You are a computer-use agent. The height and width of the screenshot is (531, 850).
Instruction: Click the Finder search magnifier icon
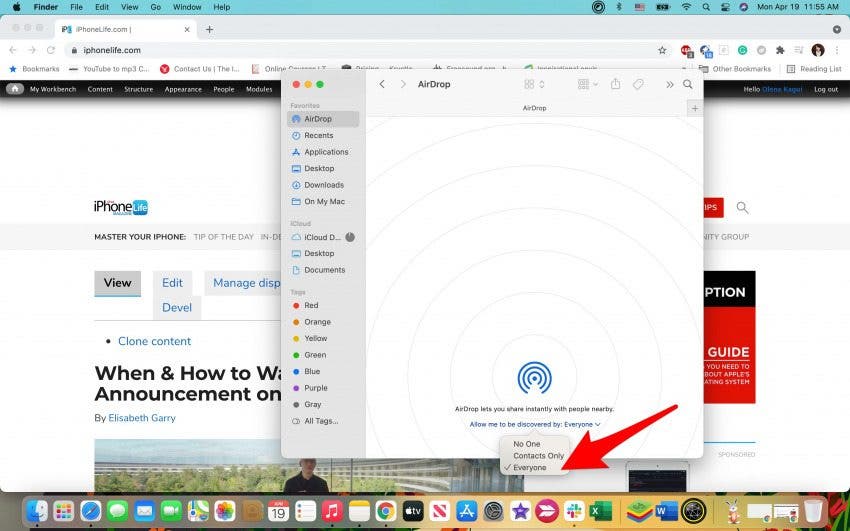click(x=688, y=85)
